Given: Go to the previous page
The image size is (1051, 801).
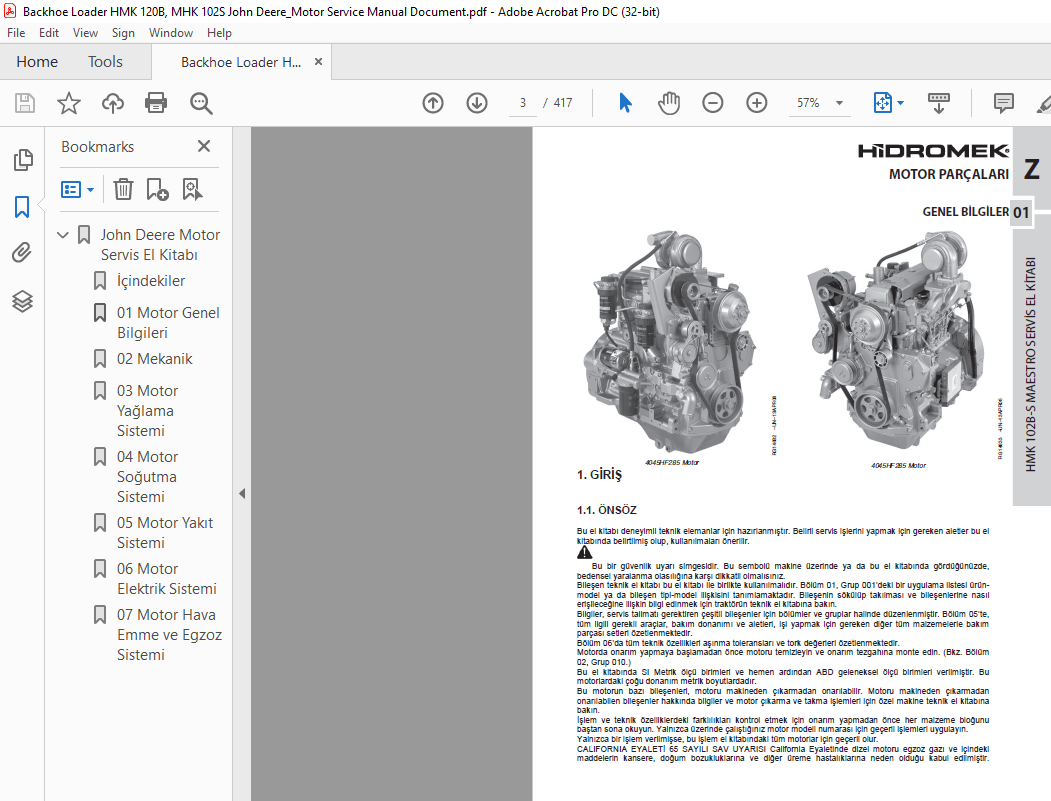Looking at the screenshot, I should click(x=433, y=103).
